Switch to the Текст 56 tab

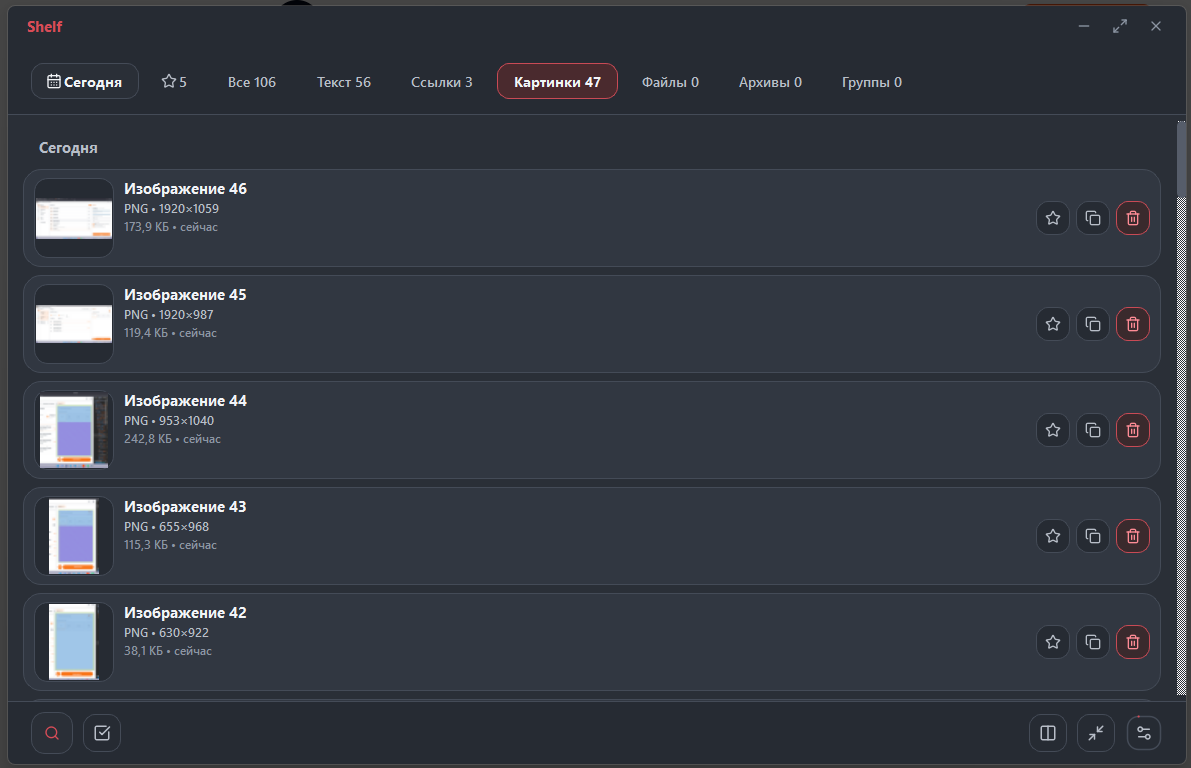pos(344,82)
